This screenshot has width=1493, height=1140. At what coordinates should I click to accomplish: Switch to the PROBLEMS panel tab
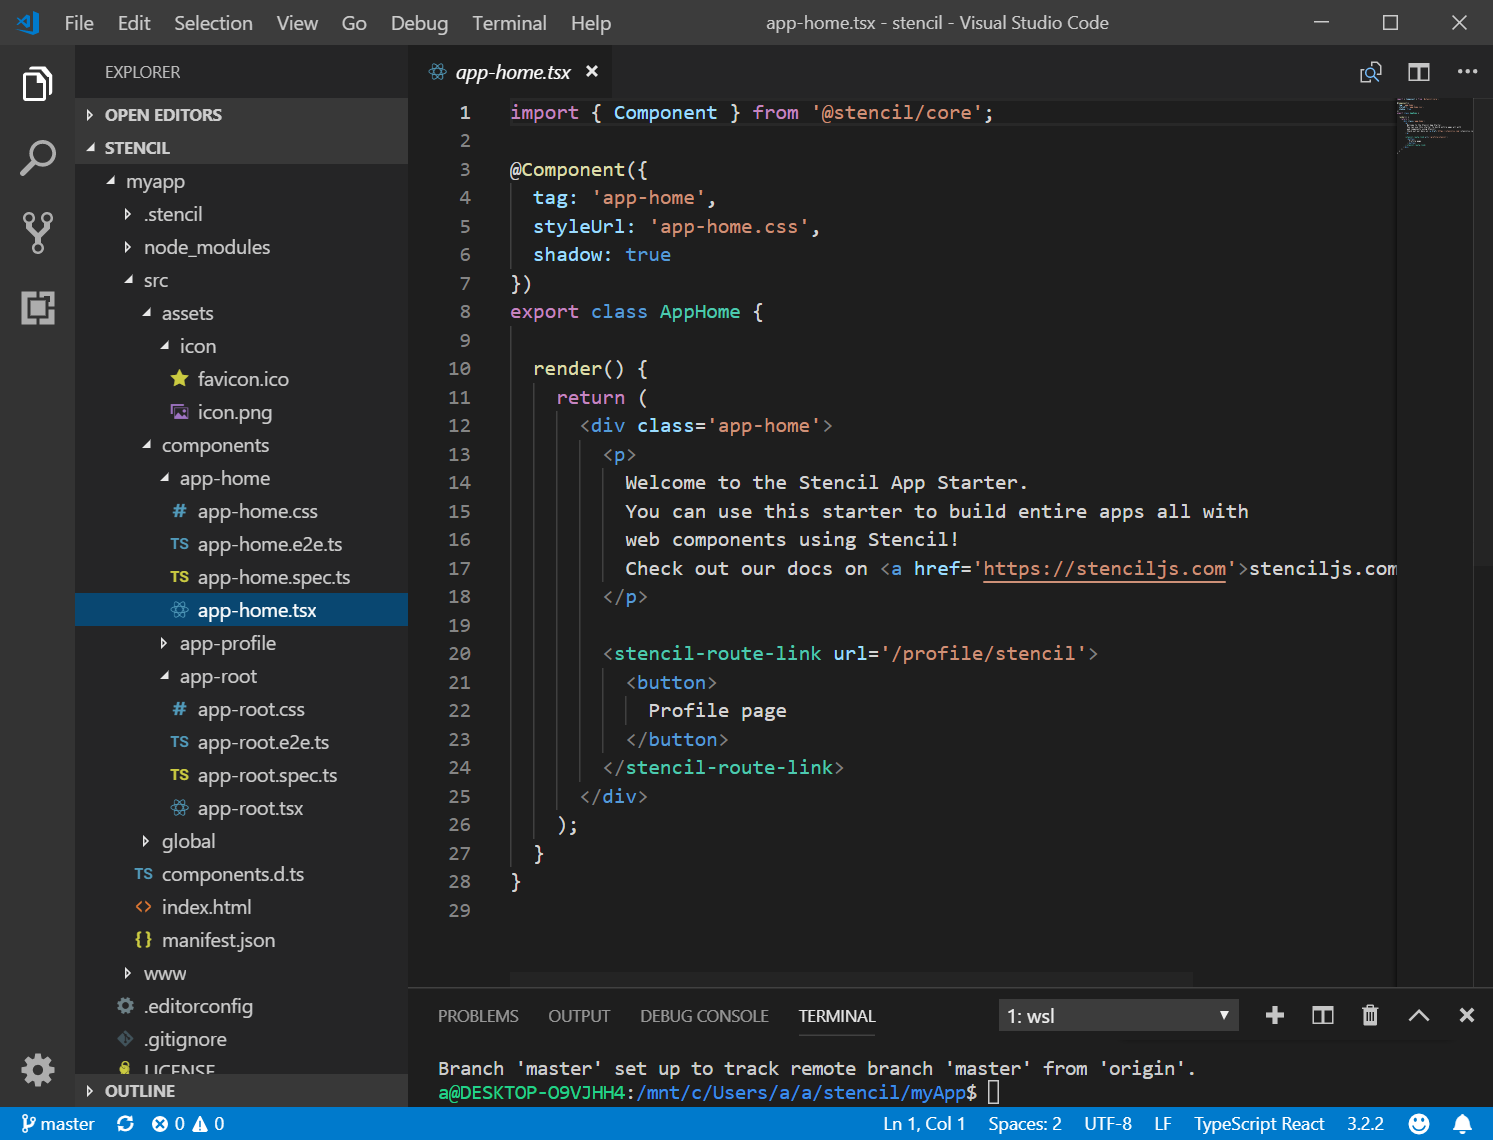478,1016
